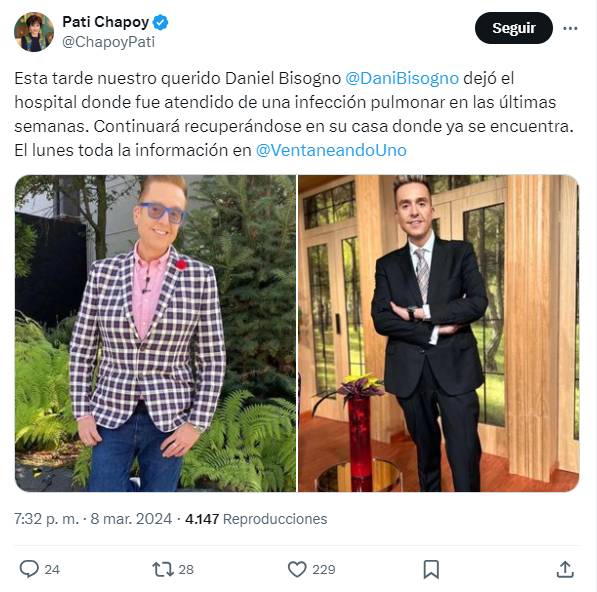Click the 4.147 Reproducciones view count
This screenshot has width=597, height=592.
click(x=256, y=519)
